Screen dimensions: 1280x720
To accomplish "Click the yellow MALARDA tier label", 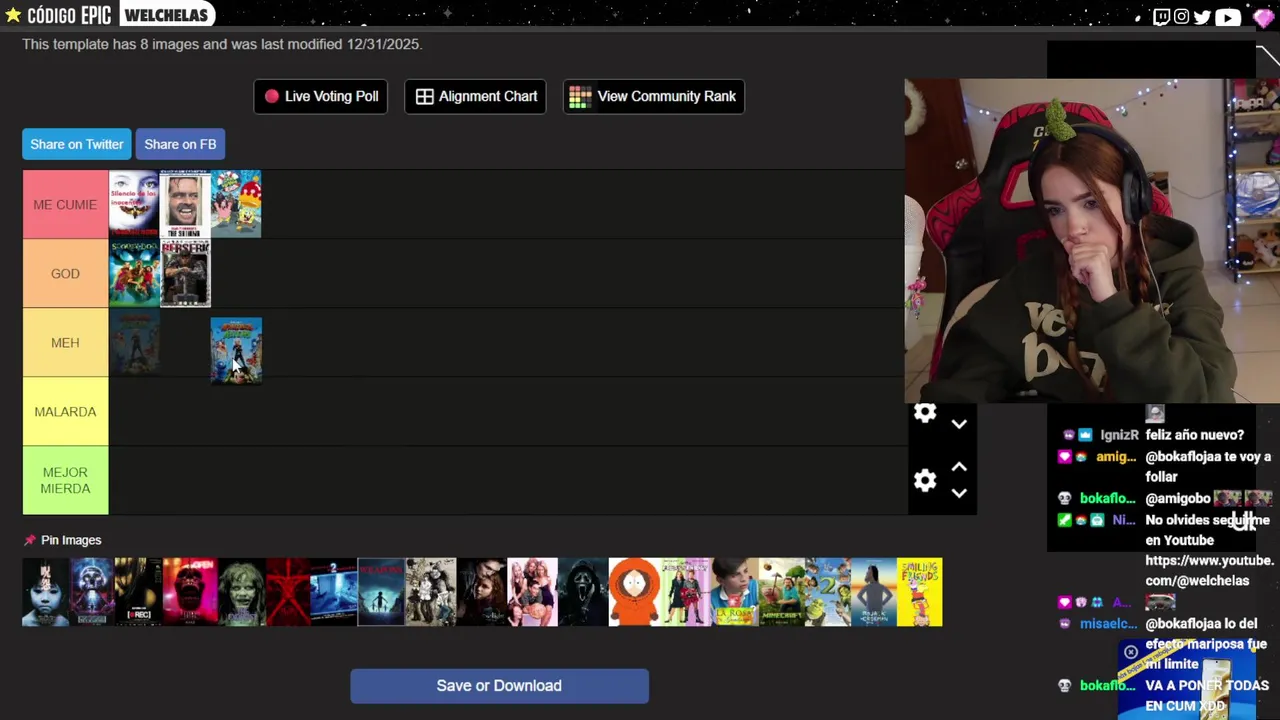I will click(x=65, y=411).
